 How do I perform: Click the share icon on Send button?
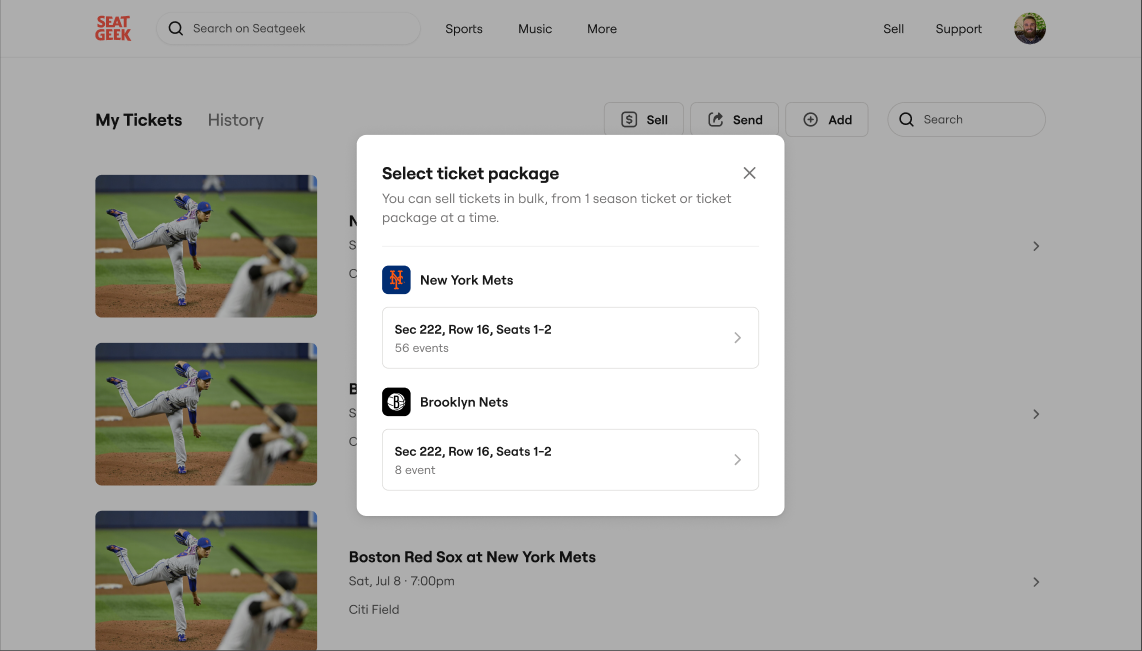point(716,119)
